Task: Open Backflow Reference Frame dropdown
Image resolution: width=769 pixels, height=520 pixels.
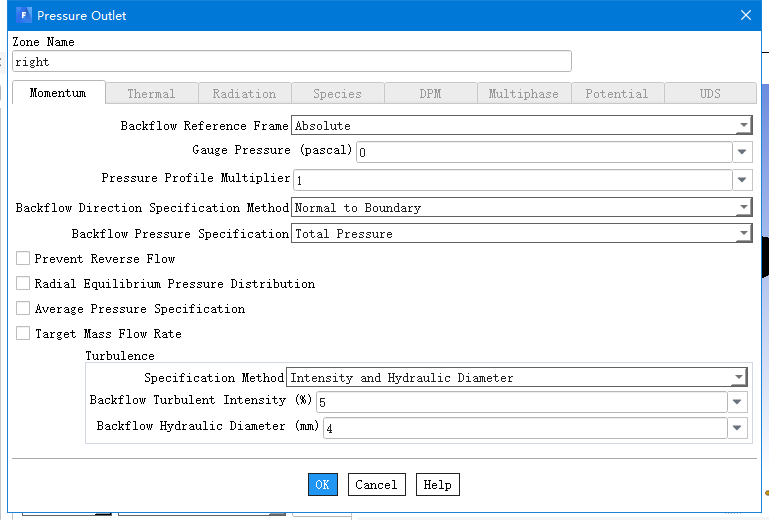Action: [x=522, y=126]
